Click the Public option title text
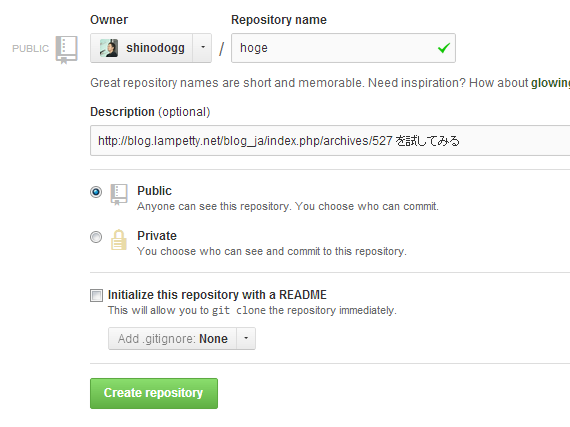This screenshot has width=570, height=427. coord(154,191)
